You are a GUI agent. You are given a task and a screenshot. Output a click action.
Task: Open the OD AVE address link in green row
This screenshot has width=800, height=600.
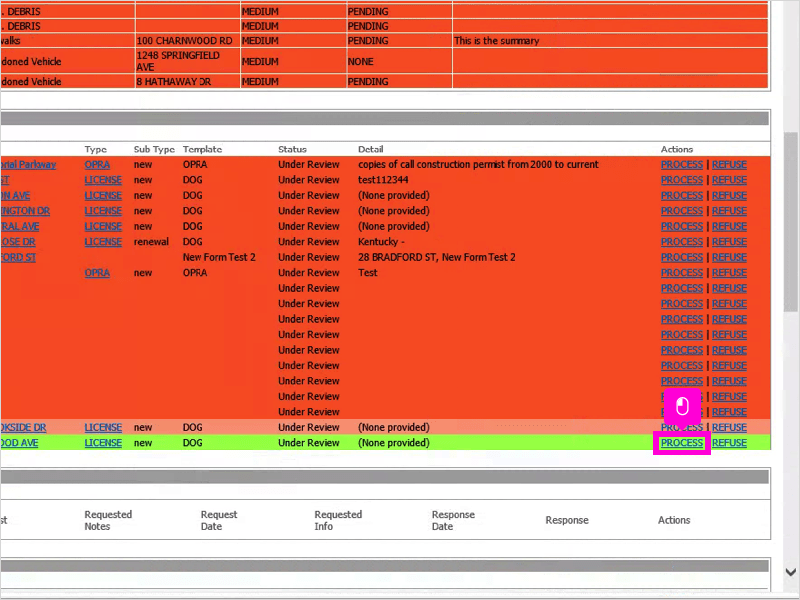click(x=19, y=443)
